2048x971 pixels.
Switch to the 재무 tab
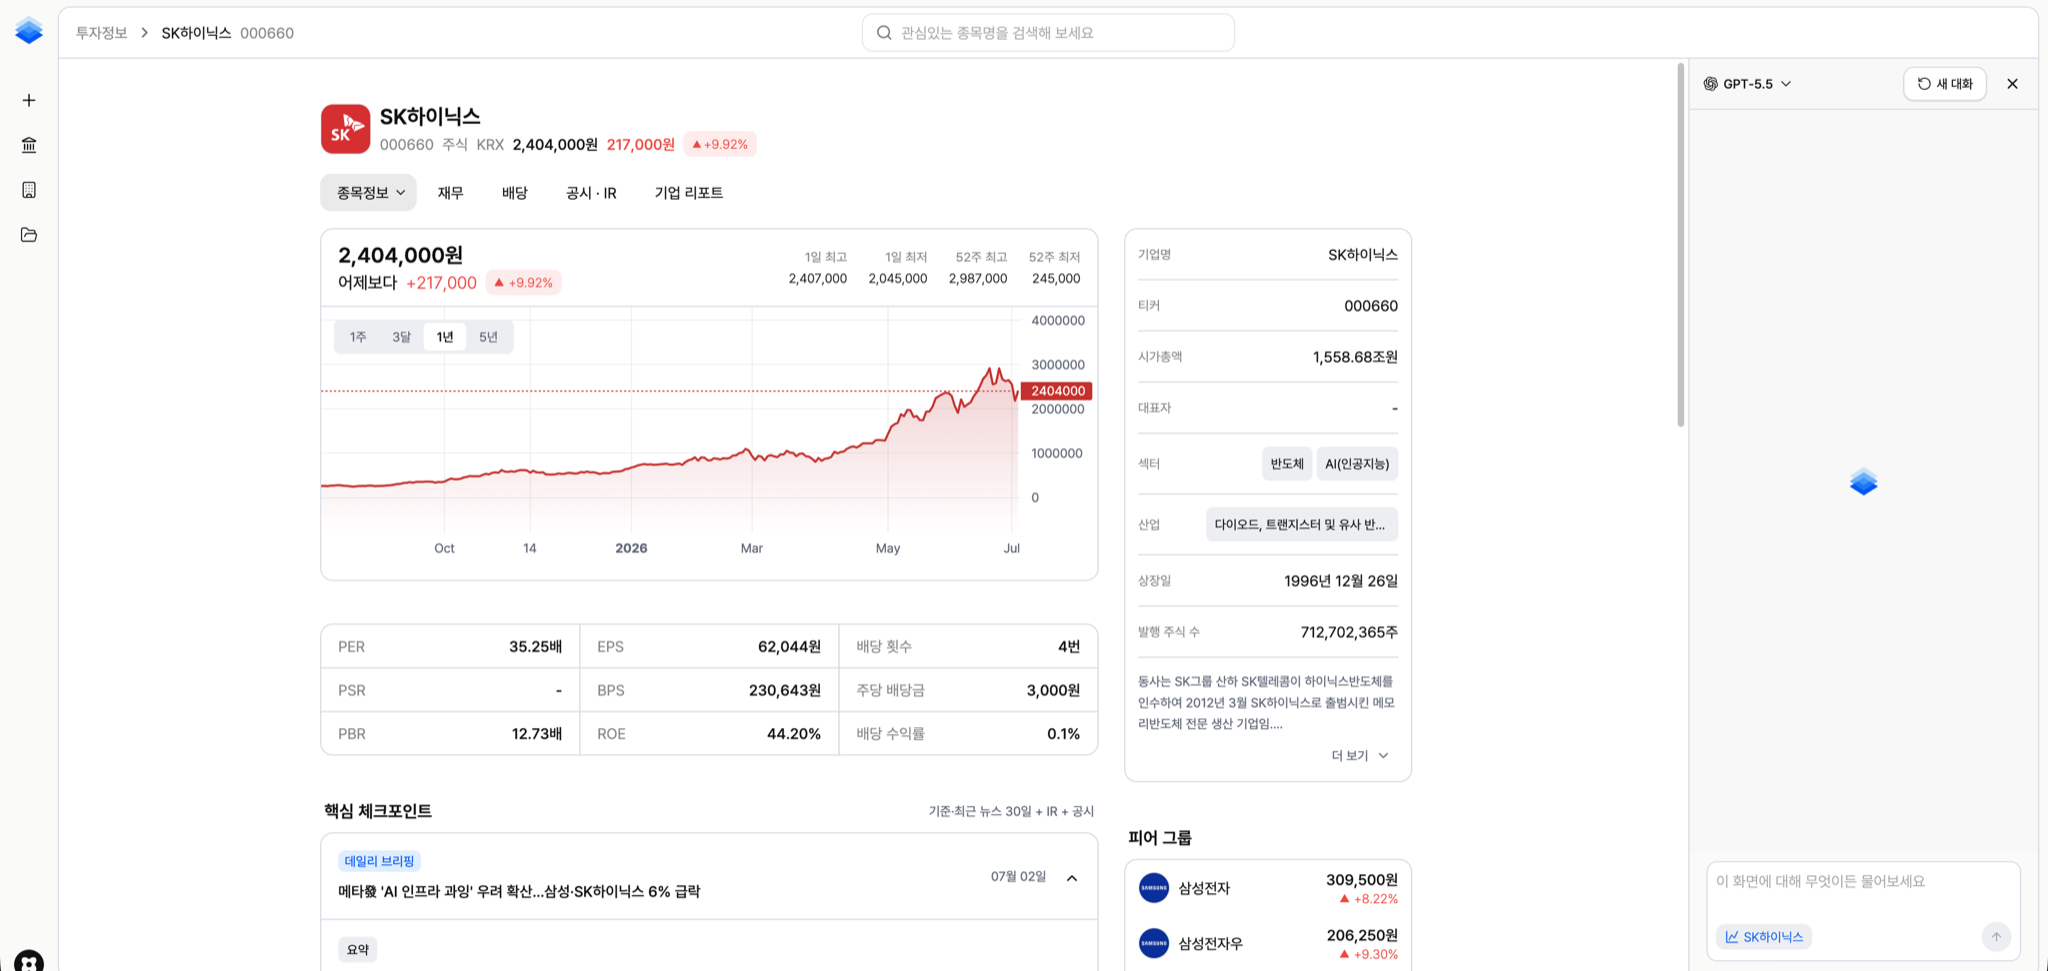(450, 193)
